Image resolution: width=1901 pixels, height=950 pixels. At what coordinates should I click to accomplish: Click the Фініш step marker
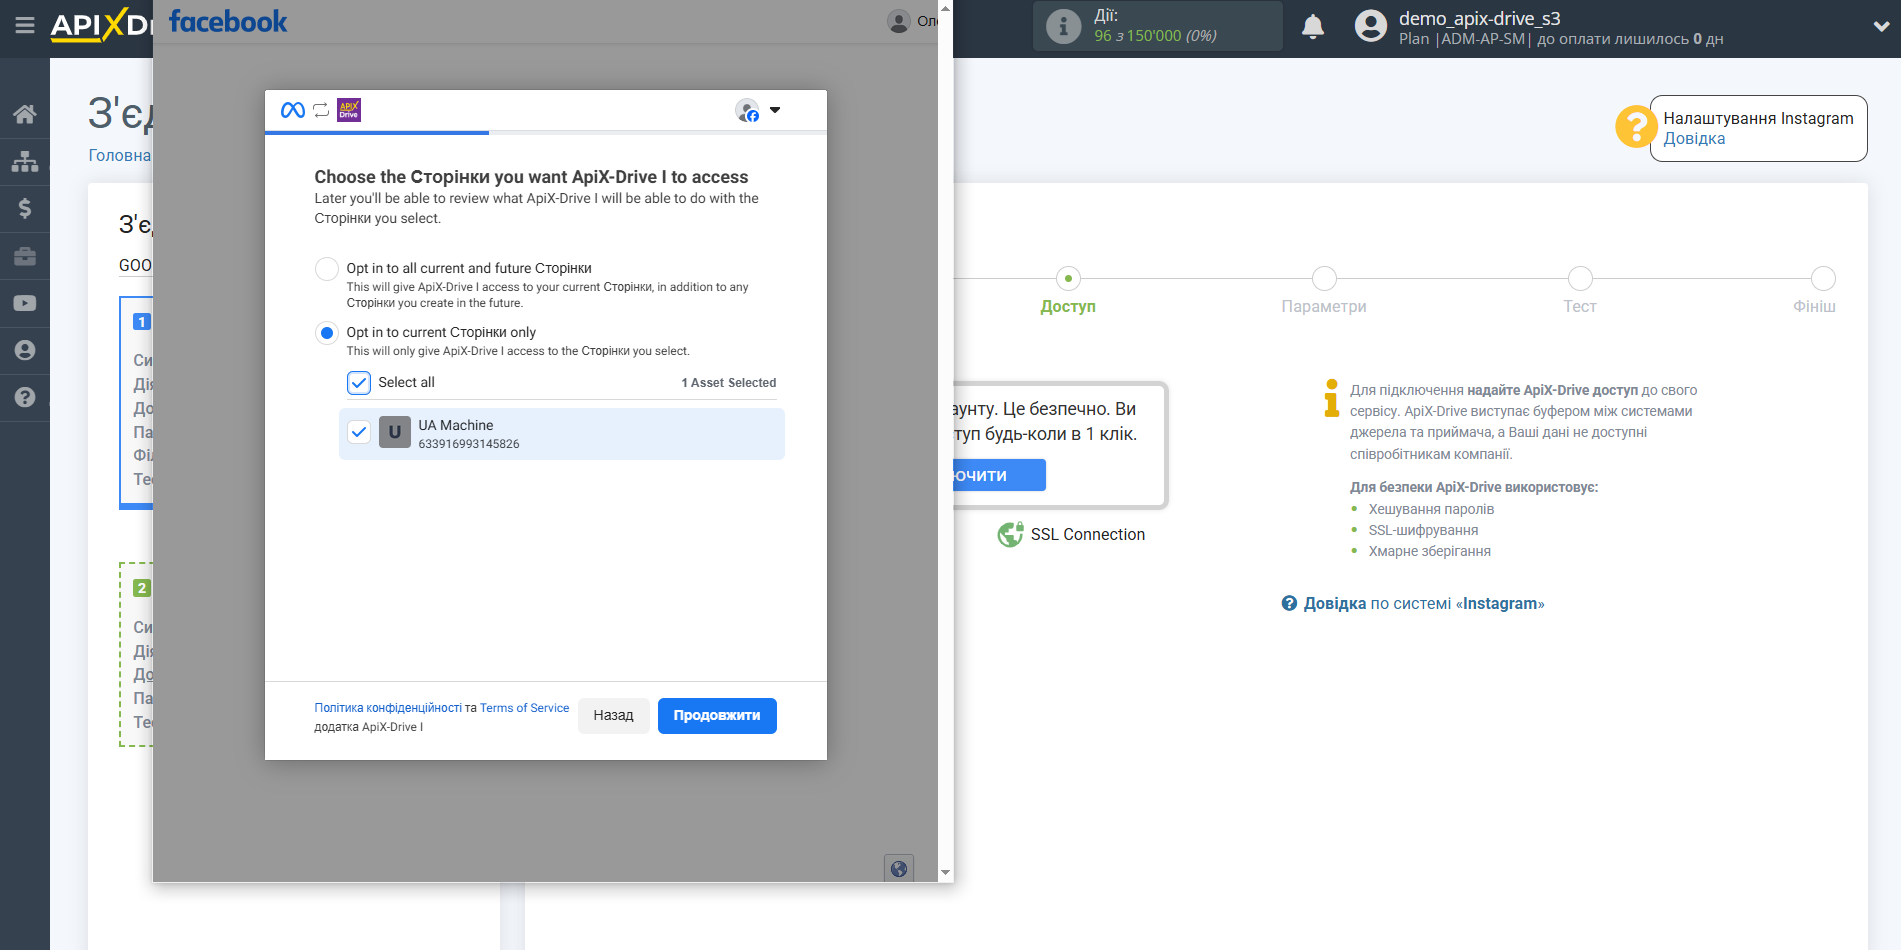coord(1823,278)
